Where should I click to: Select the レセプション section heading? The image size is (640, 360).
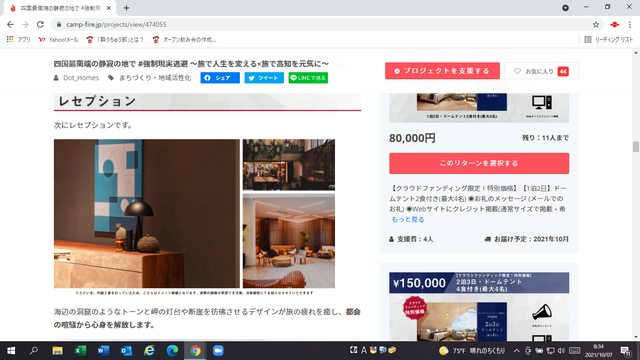pyautogui.click(x=97, y=101)
